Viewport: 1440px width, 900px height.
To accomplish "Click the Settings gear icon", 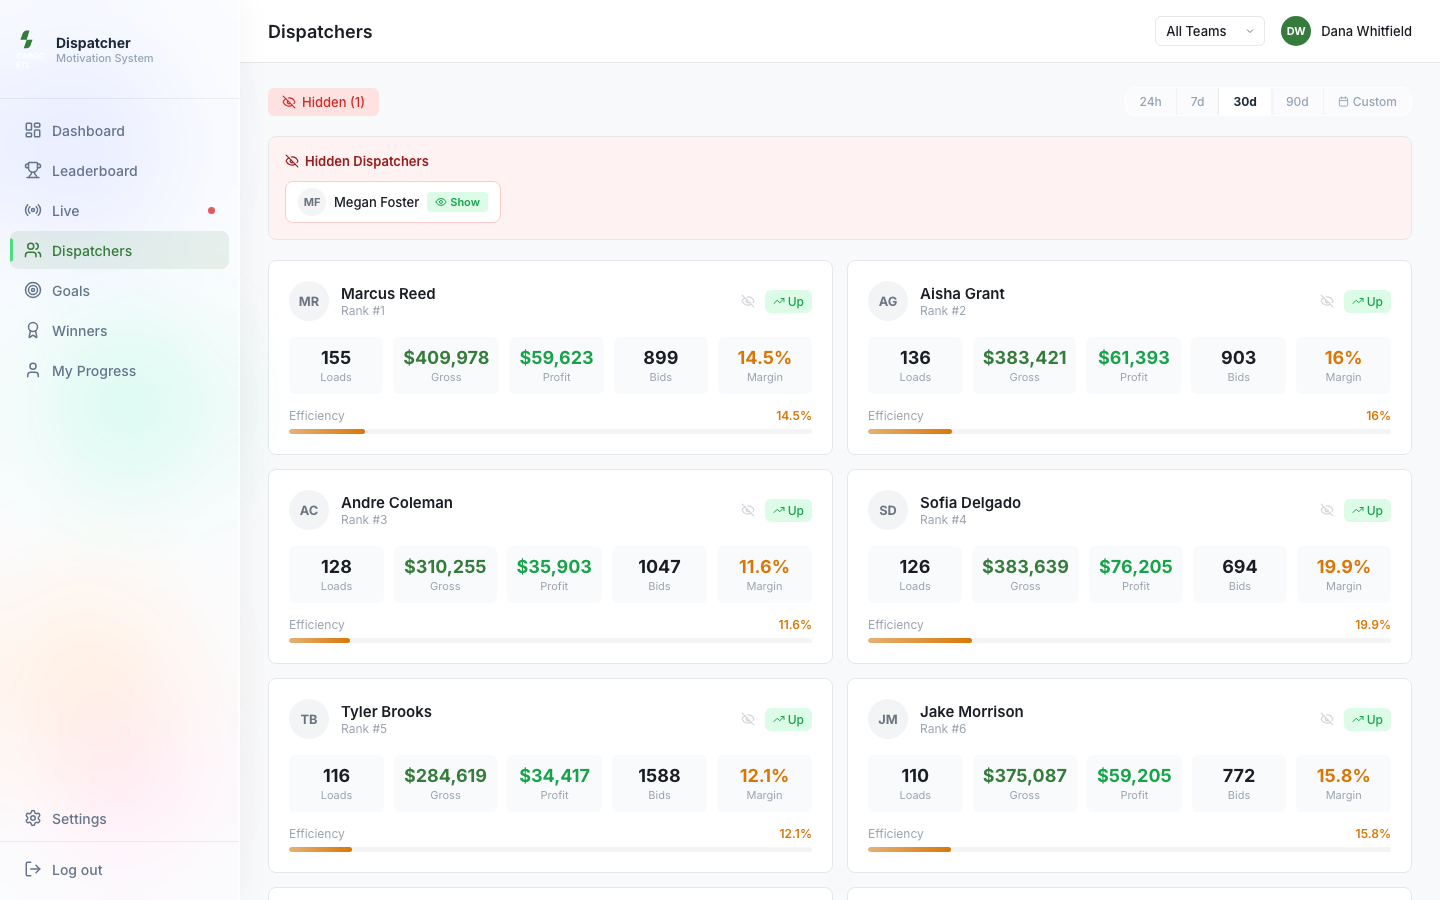I will (x=33, y=819).
